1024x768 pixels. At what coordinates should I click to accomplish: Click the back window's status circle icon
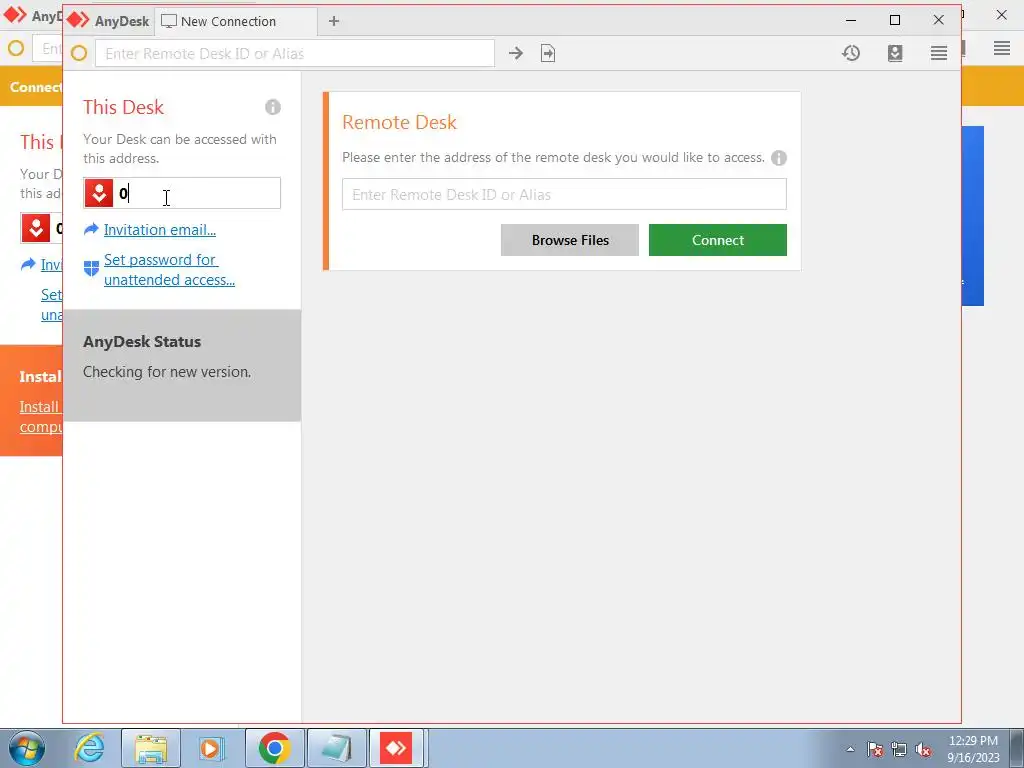(x=16, y=48)
